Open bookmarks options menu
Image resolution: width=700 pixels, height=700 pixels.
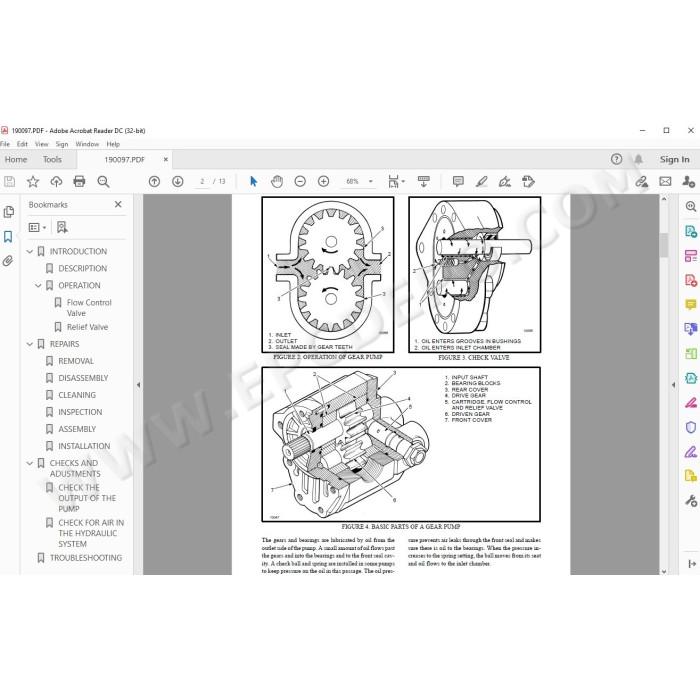click(x=38, y=228)
